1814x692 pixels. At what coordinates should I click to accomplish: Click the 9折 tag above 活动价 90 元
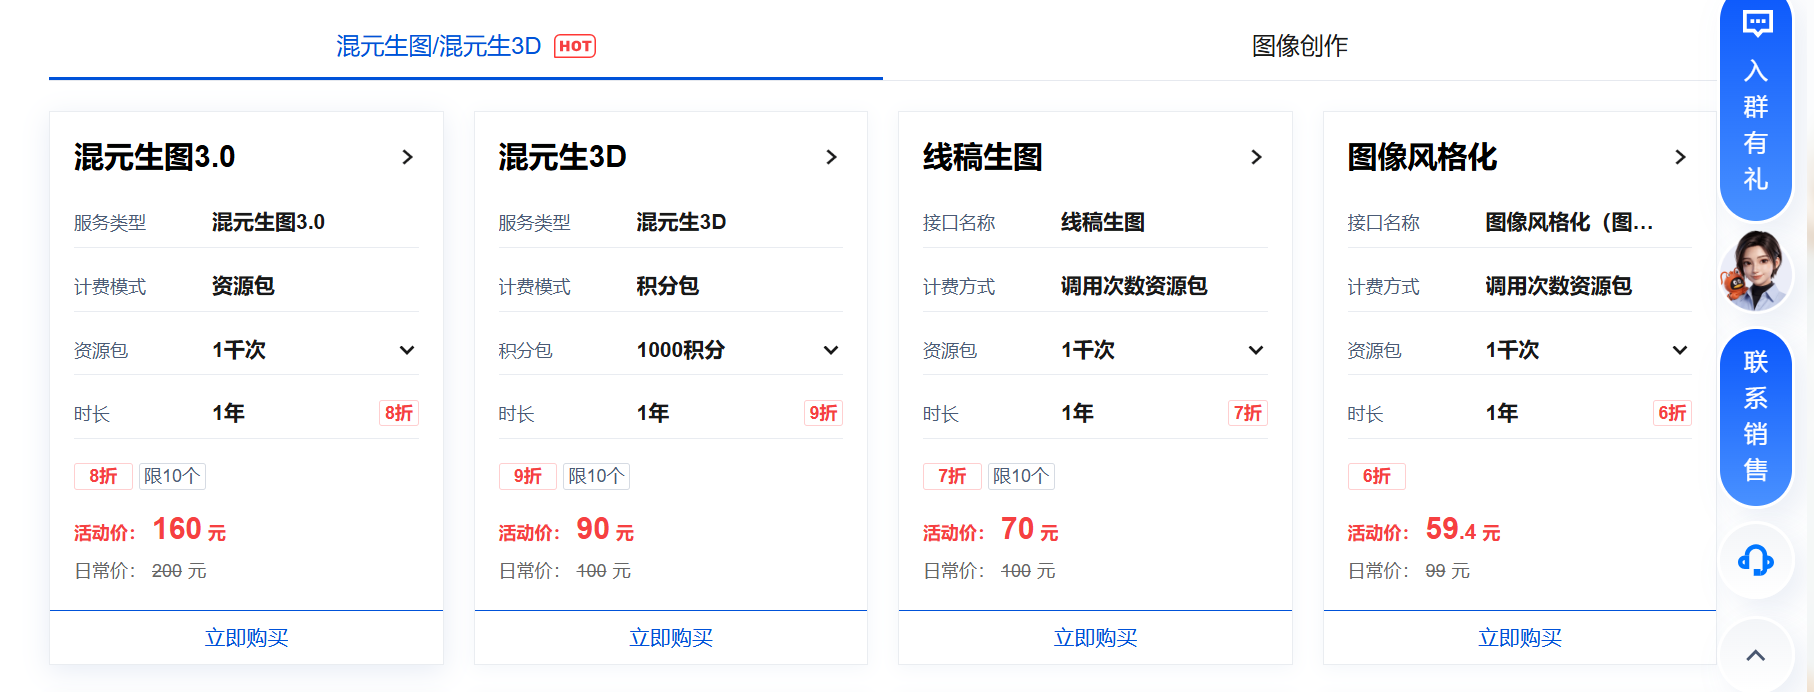(528, 476)
